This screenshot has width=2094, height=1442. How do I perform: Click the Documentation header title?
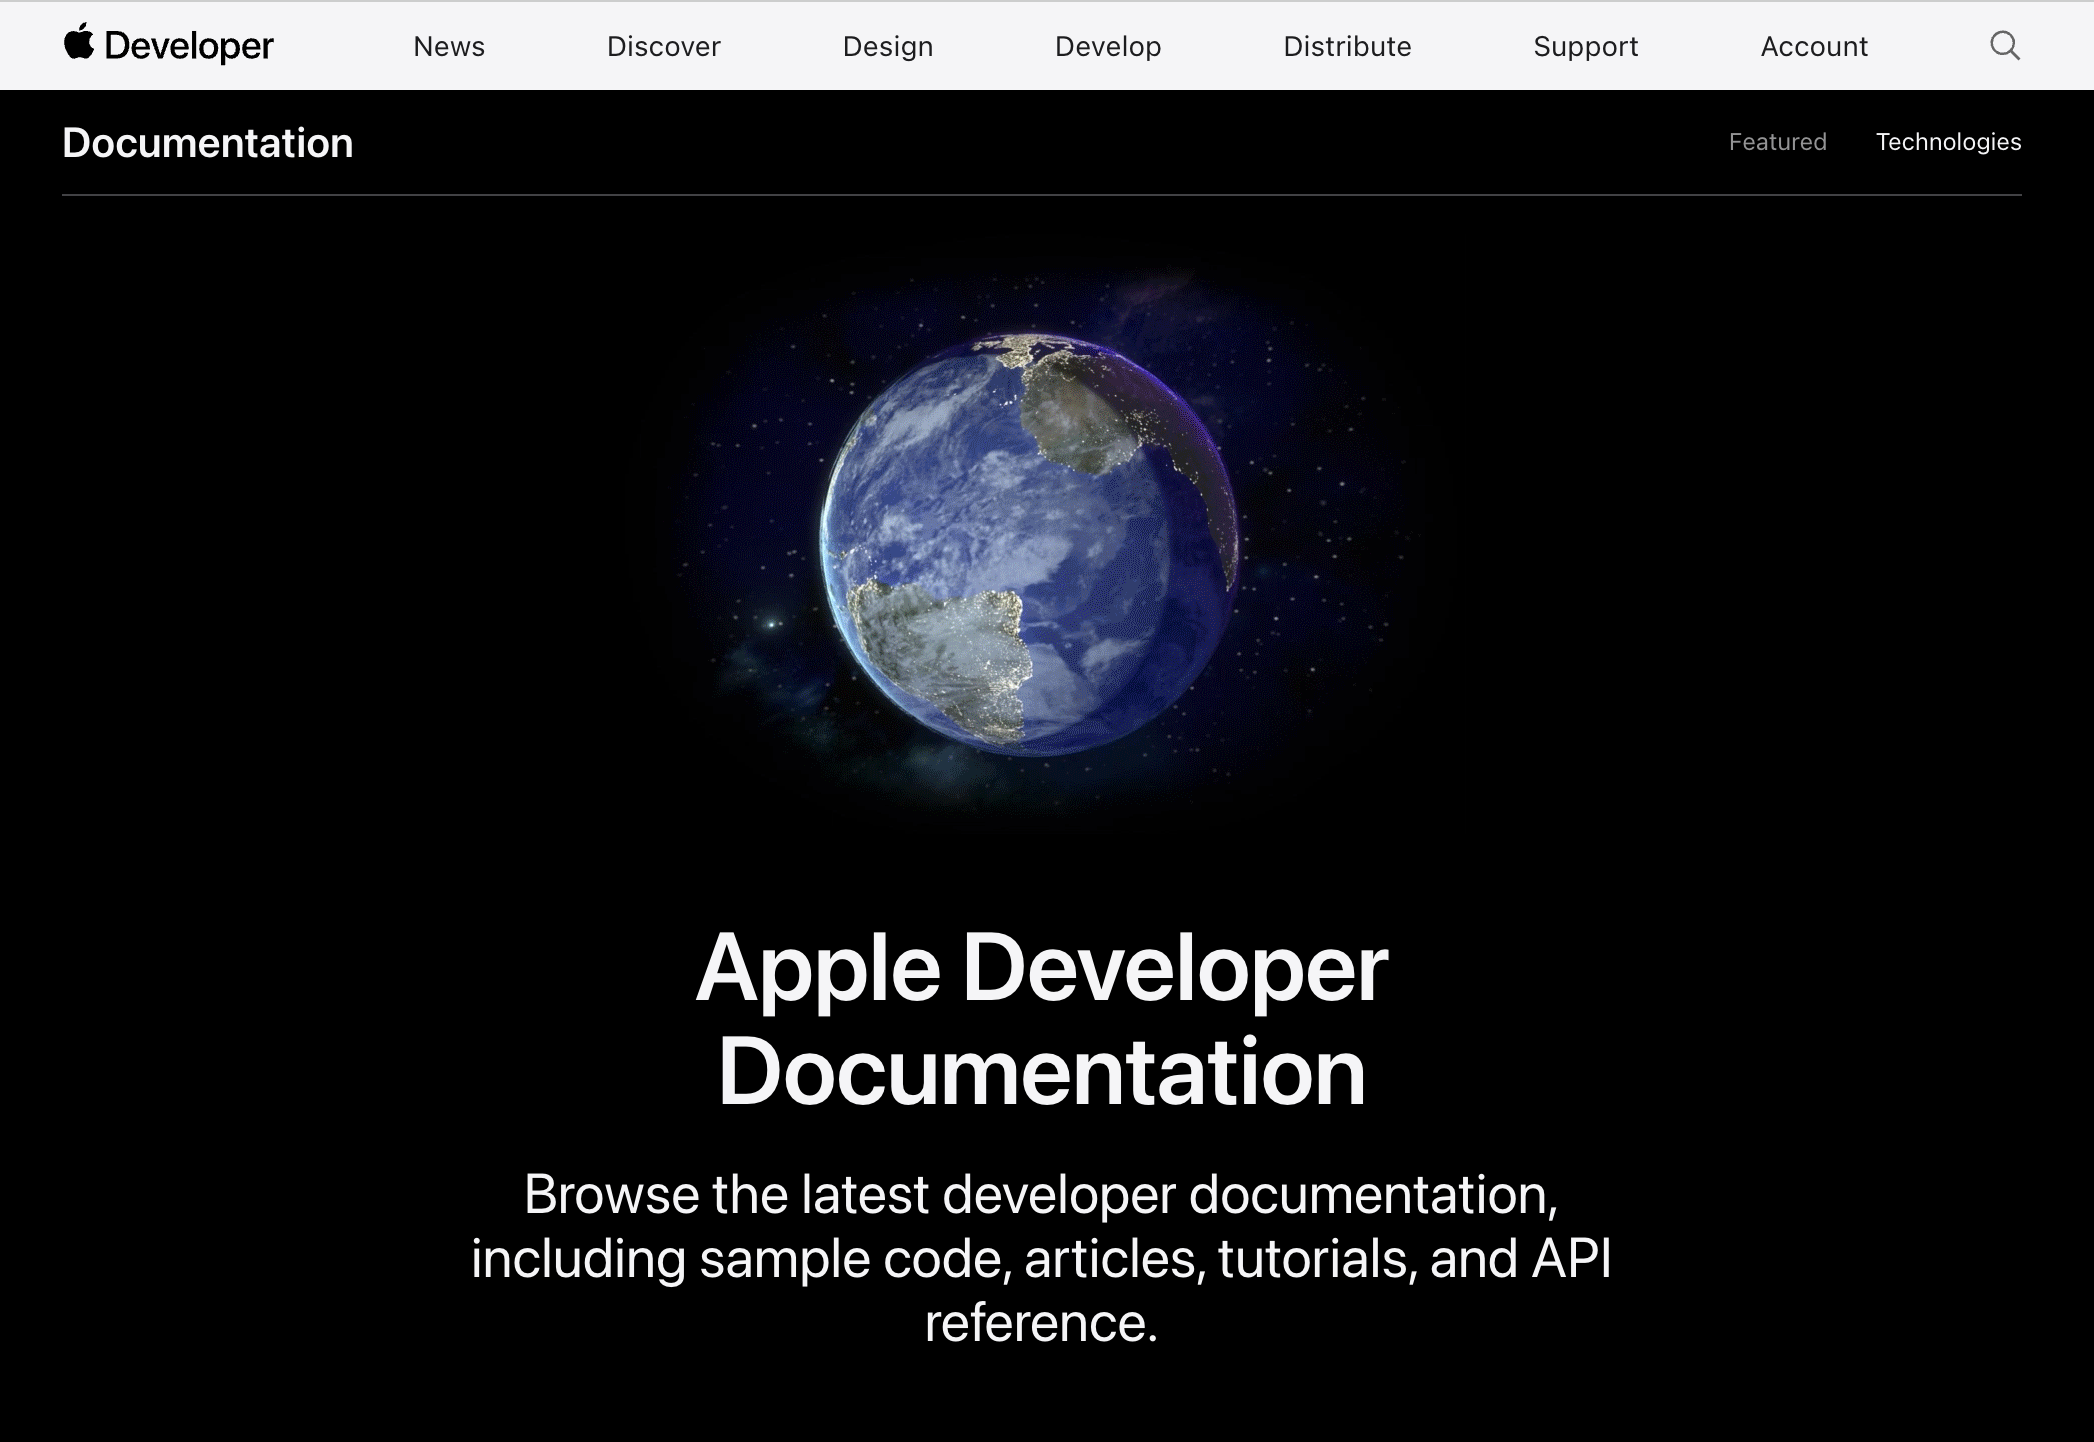[x=208, y=143]
